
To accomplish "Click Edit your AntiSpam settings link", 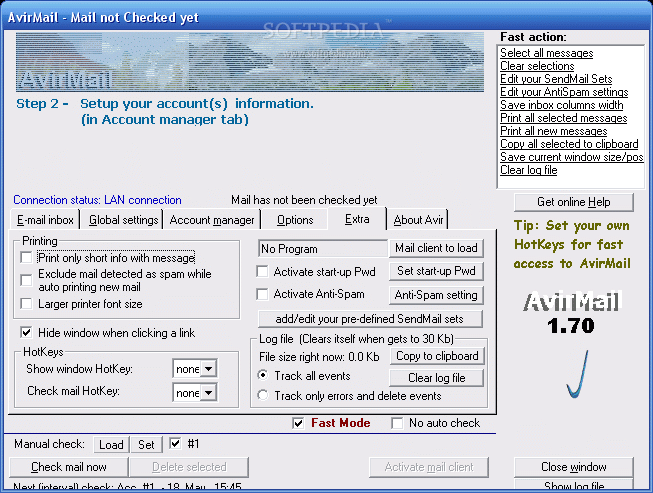I will pyautogui.click(x=564, y=92).
